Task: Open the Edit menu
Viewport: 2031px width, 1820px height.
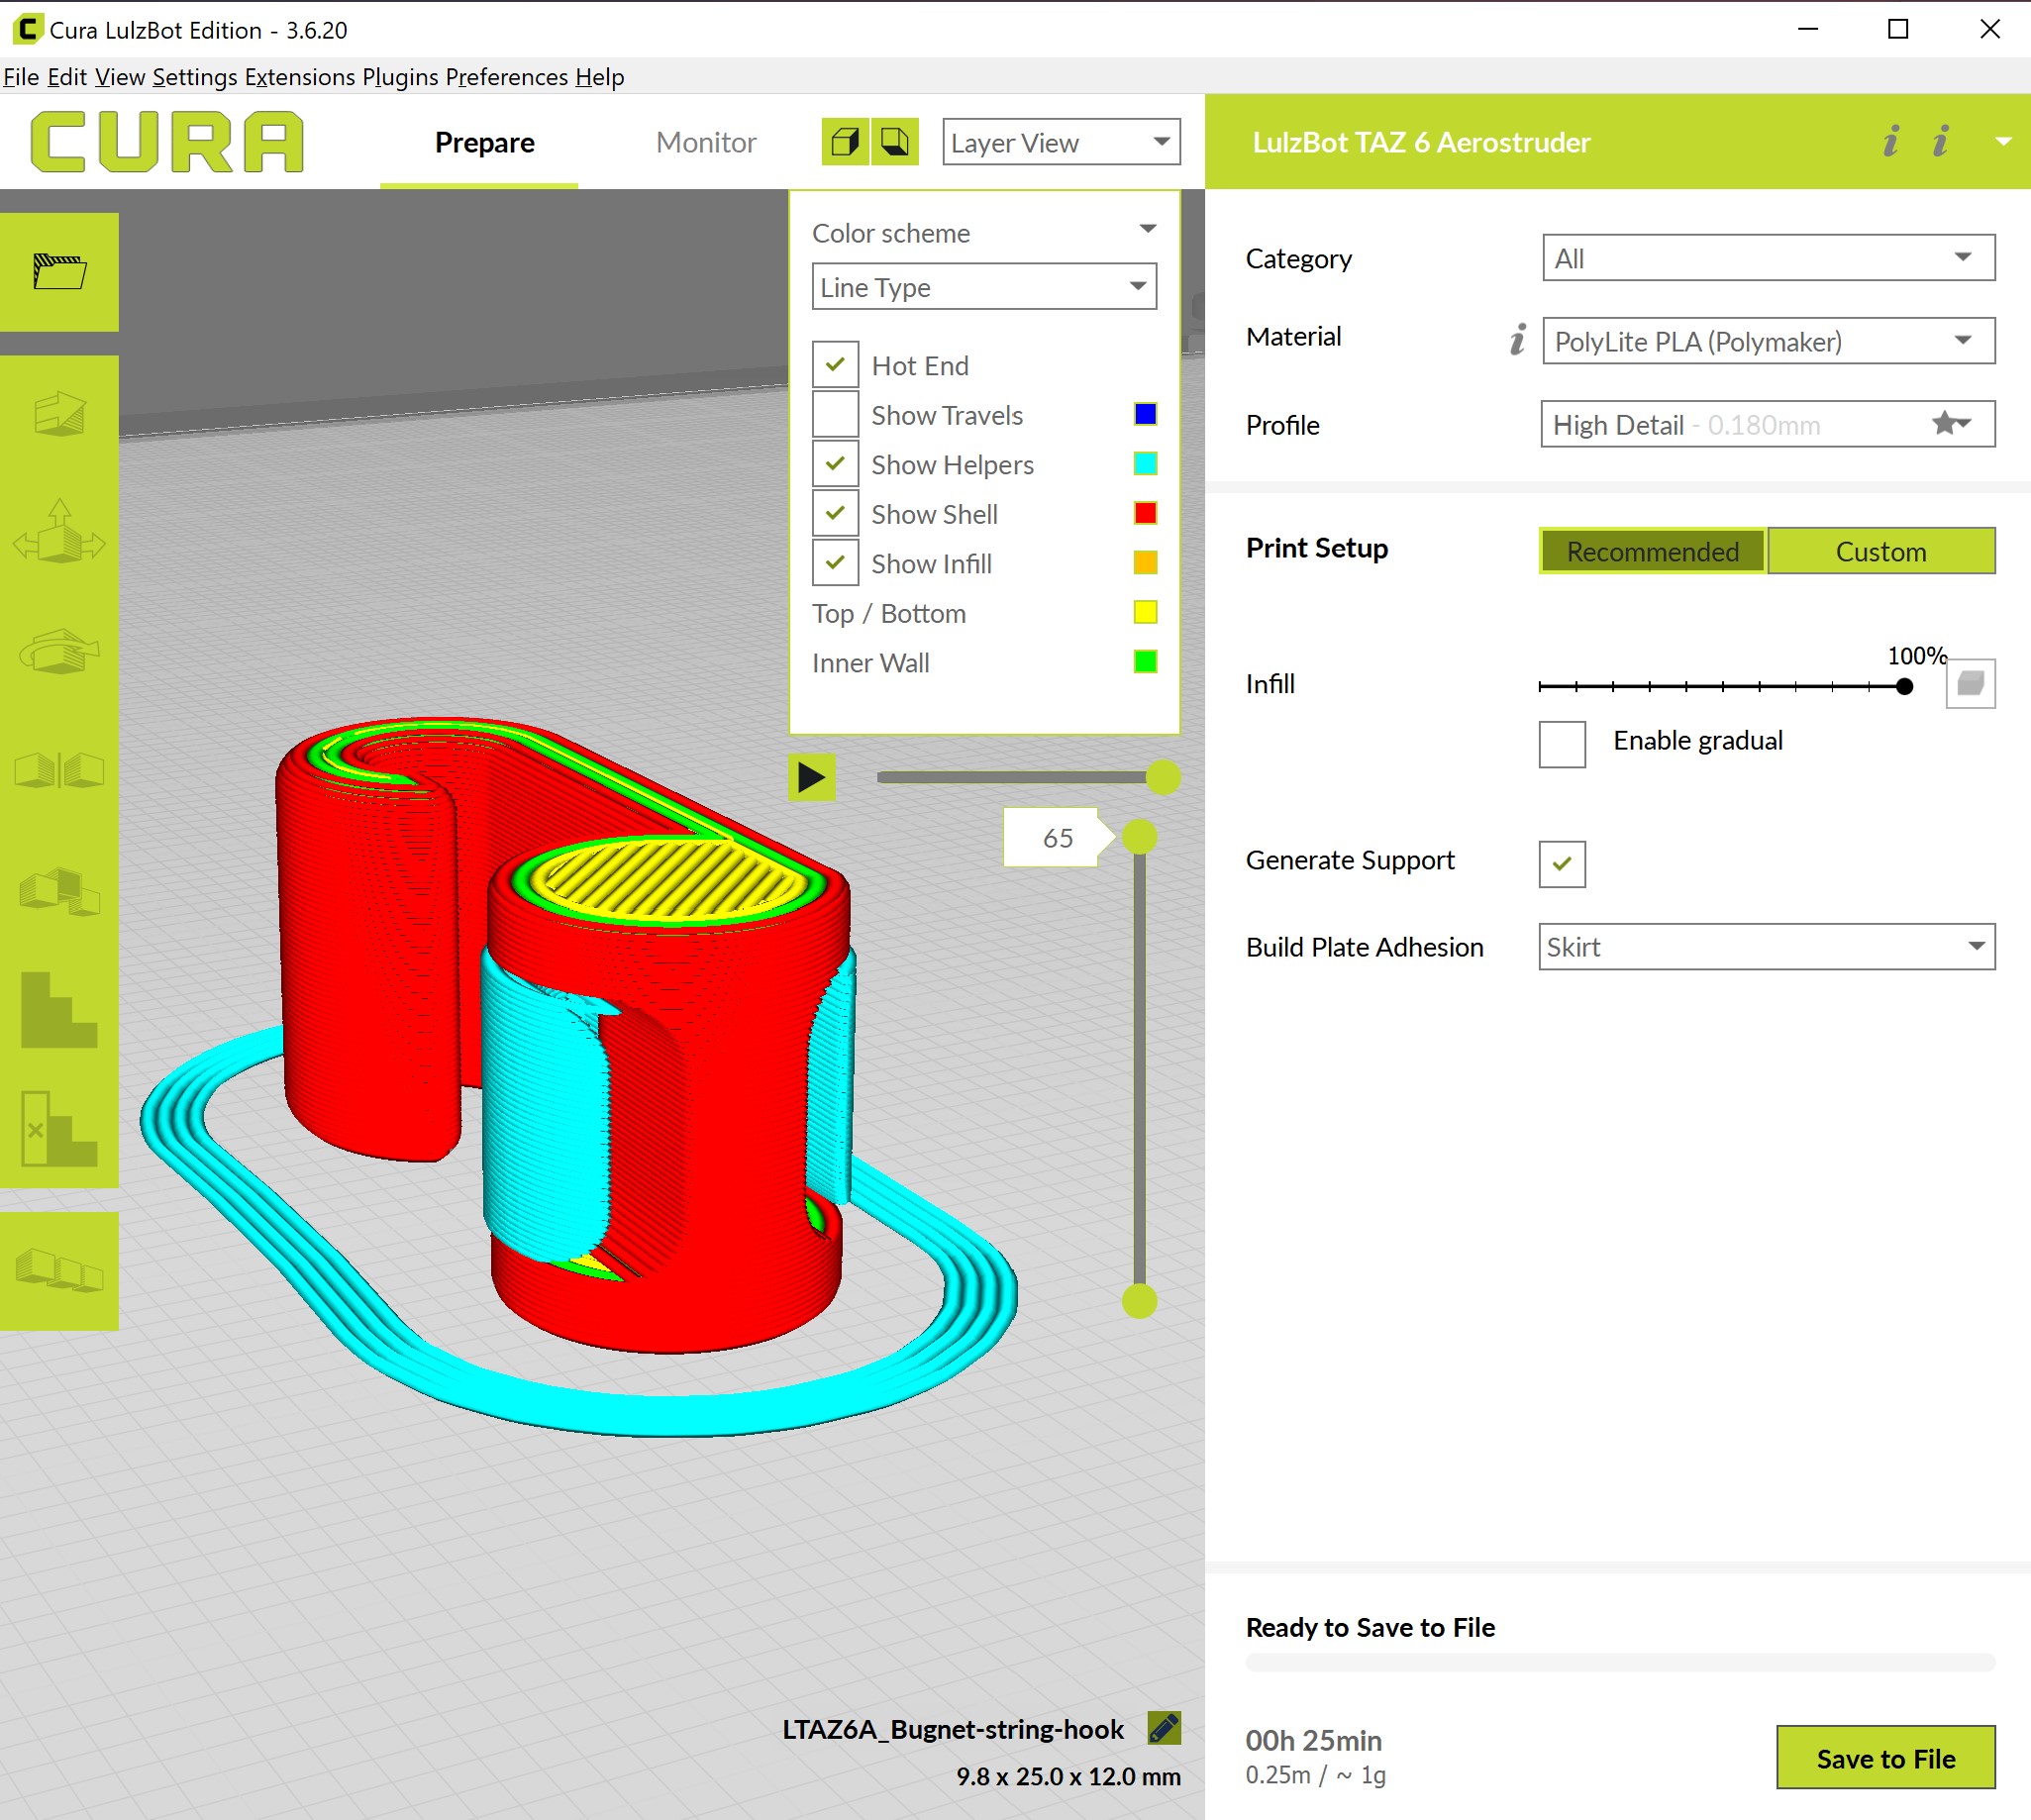Action: pyautogui.click(x=67, y=77)
